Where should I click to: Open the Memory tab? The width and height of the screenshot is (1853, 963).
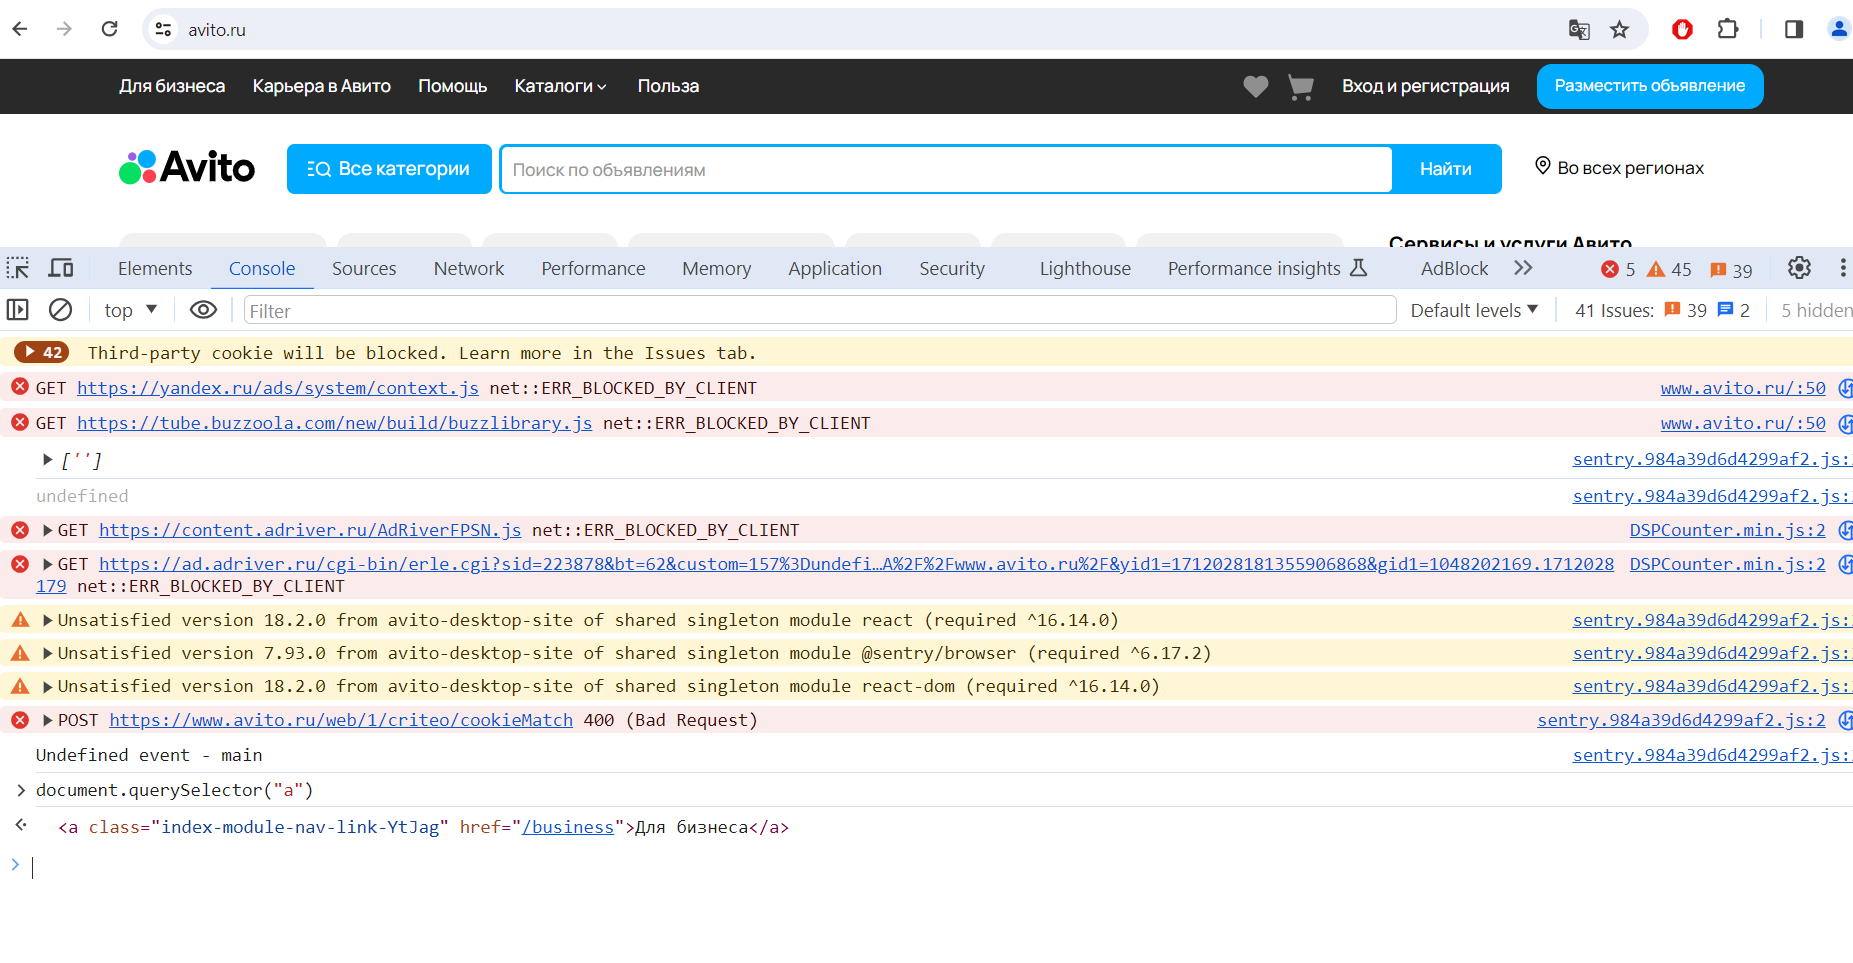click(717, 268)
